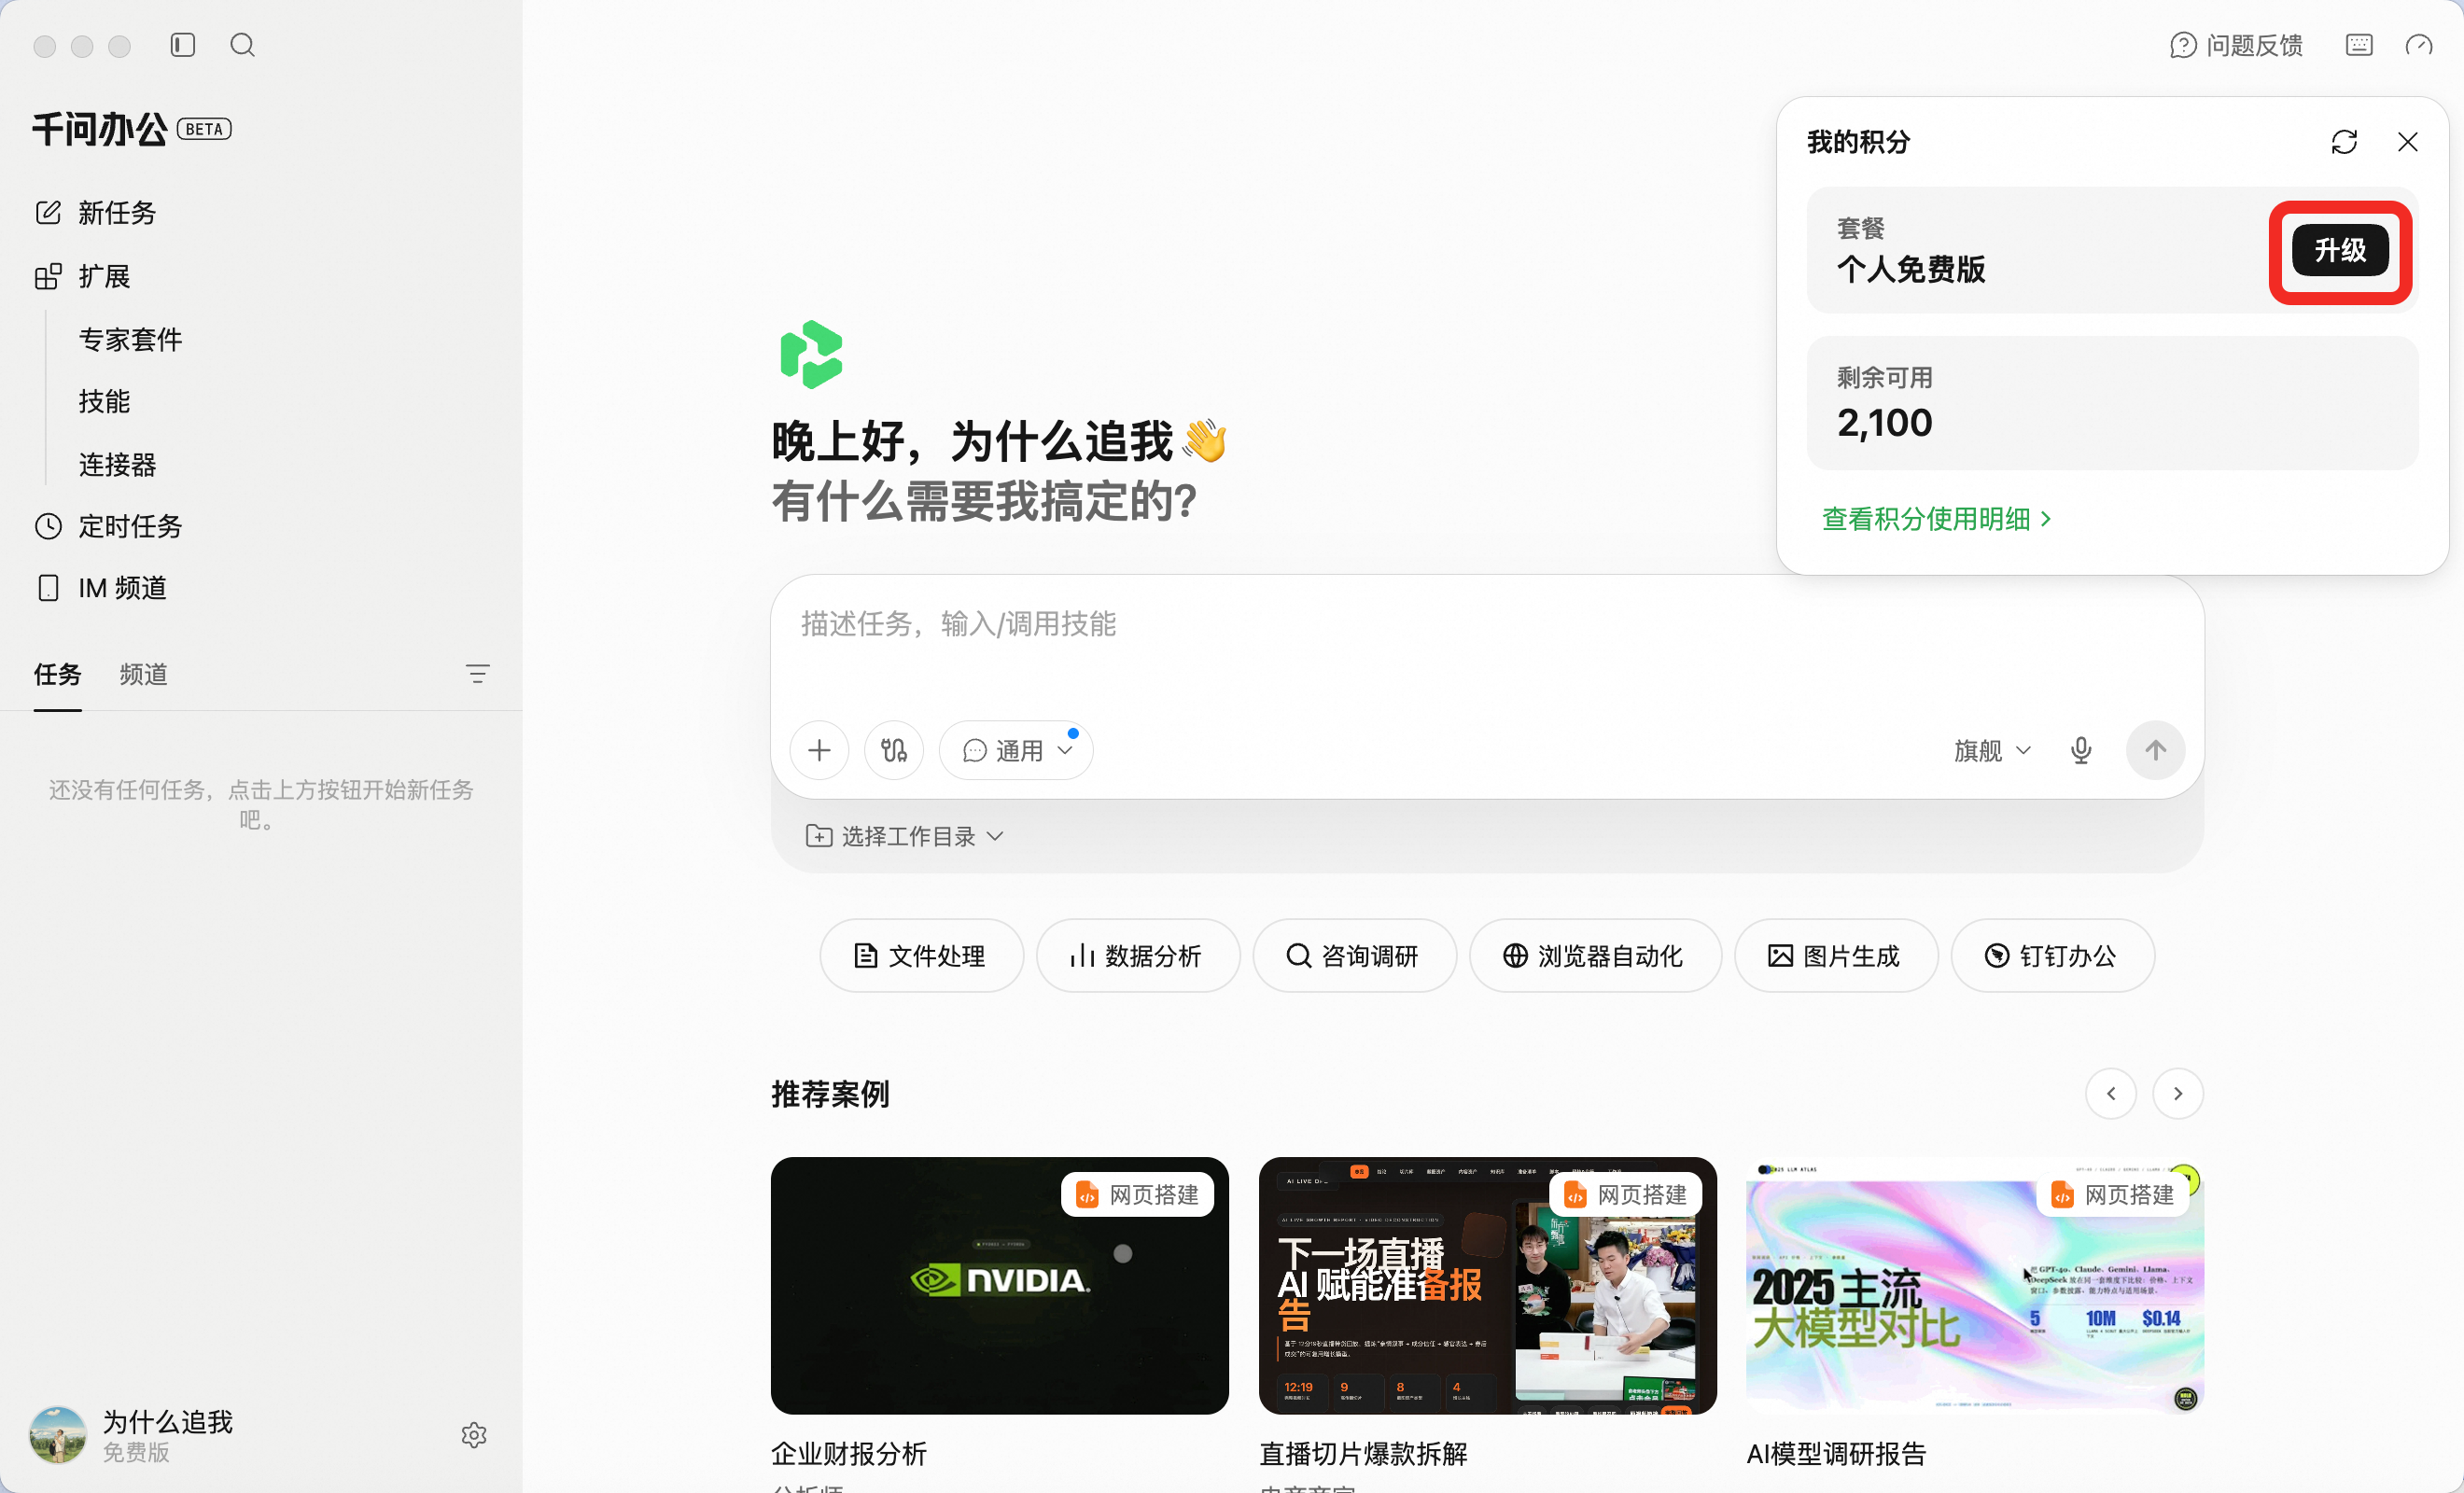Switch to the 任务 tab

click(58, 674)
